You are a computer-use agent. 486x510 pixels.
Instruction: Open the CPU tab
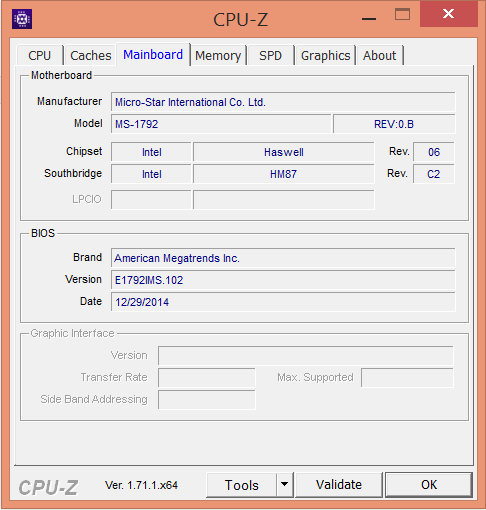click(x=40, y=55)
